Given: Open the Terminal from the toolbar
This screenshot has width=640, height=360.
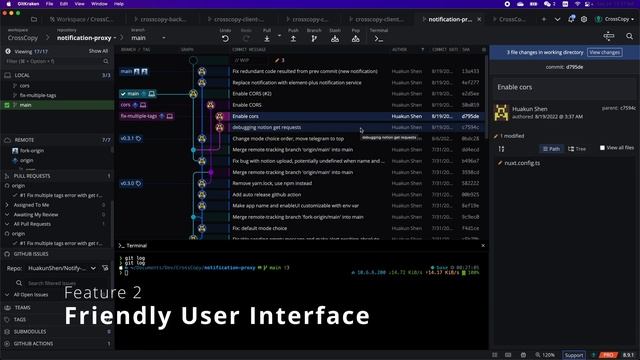Looking at the screenshot, I should coord(378,38).
